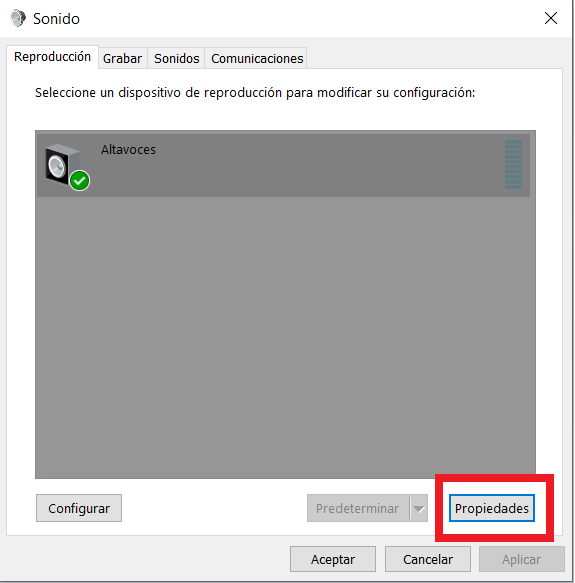Click the Sonido window title text
Screen dimensions: 575x583
coord(56,19)
